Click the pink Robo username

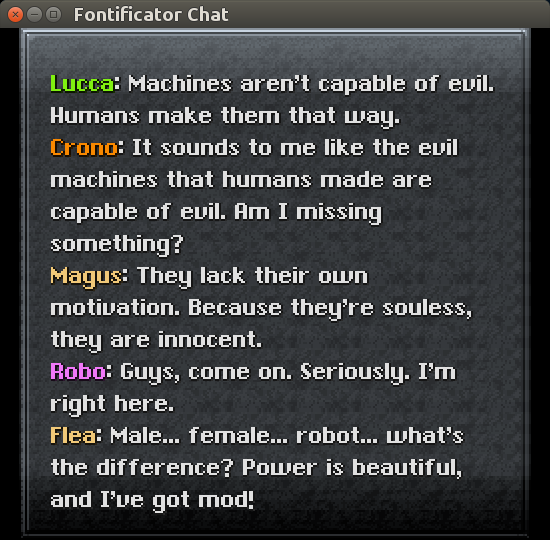click(78, 372)
